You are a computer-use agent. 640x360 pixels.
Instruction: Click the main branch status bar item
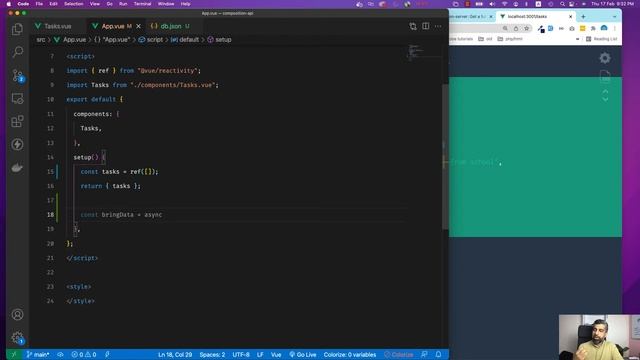(38, 354)
